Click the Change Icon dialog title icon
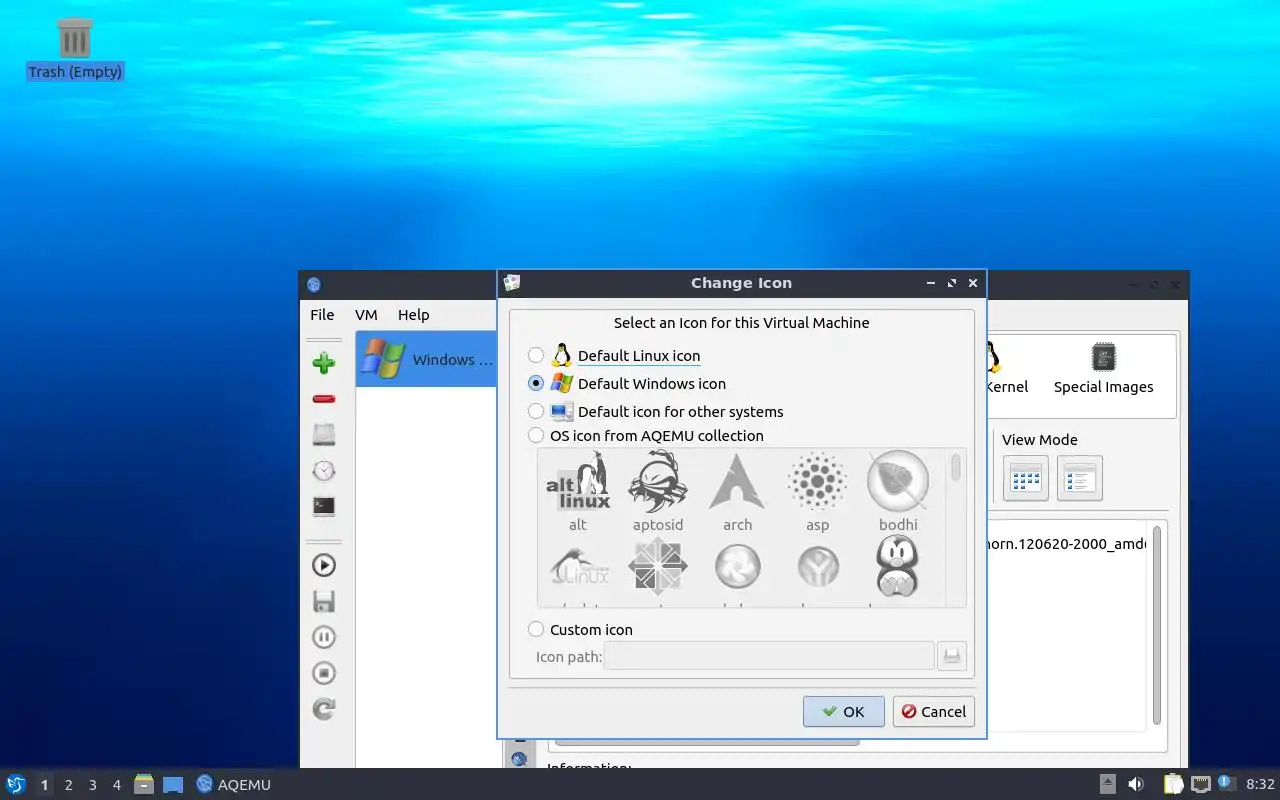 click(x=512, y=283)
